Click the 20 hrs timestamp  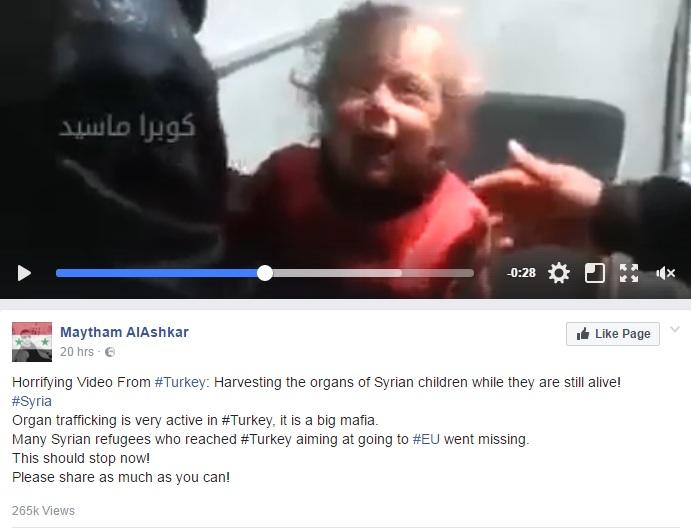coord(77,352)
